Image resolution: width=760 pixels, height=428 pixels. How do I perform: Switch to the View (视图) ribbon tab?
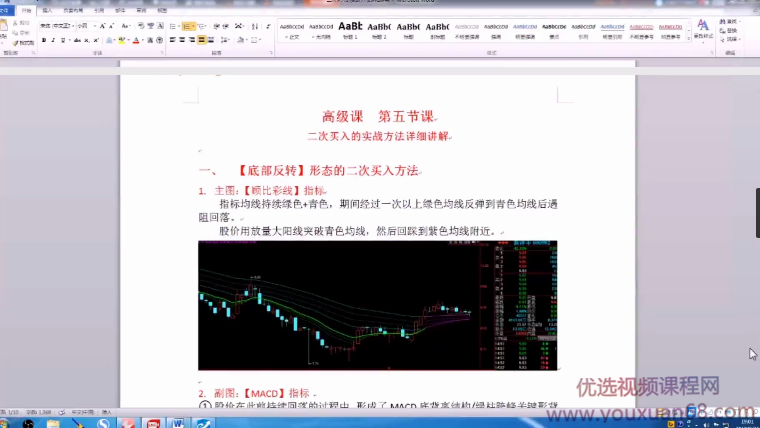[x=162, y=10]
